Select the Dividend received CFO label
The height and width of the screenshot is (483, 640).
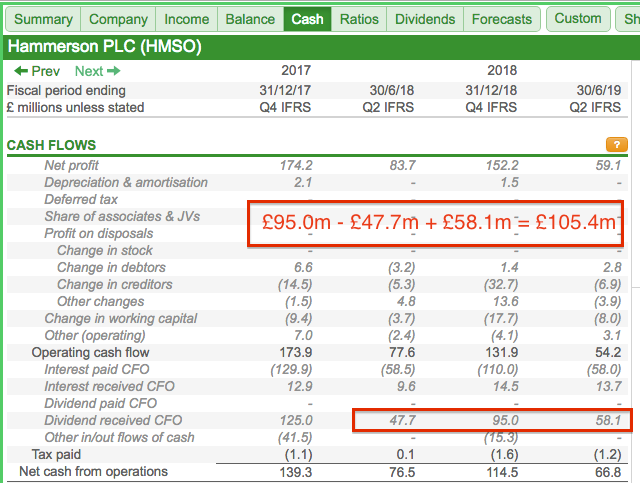coord(113,421)
